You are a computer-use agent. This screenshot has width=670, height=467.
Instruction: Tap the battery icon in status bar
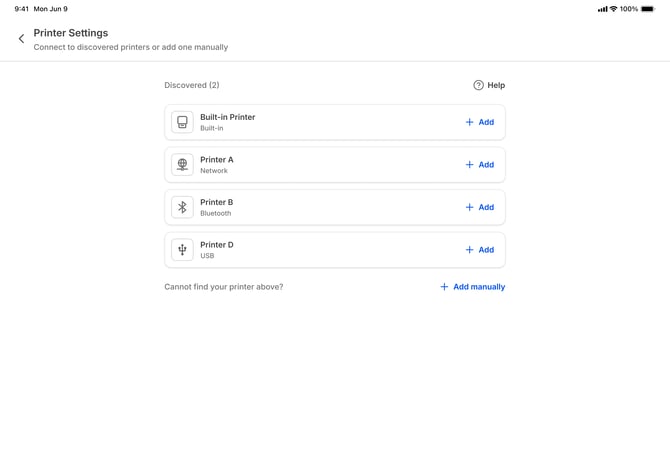(x=648, y=9)
